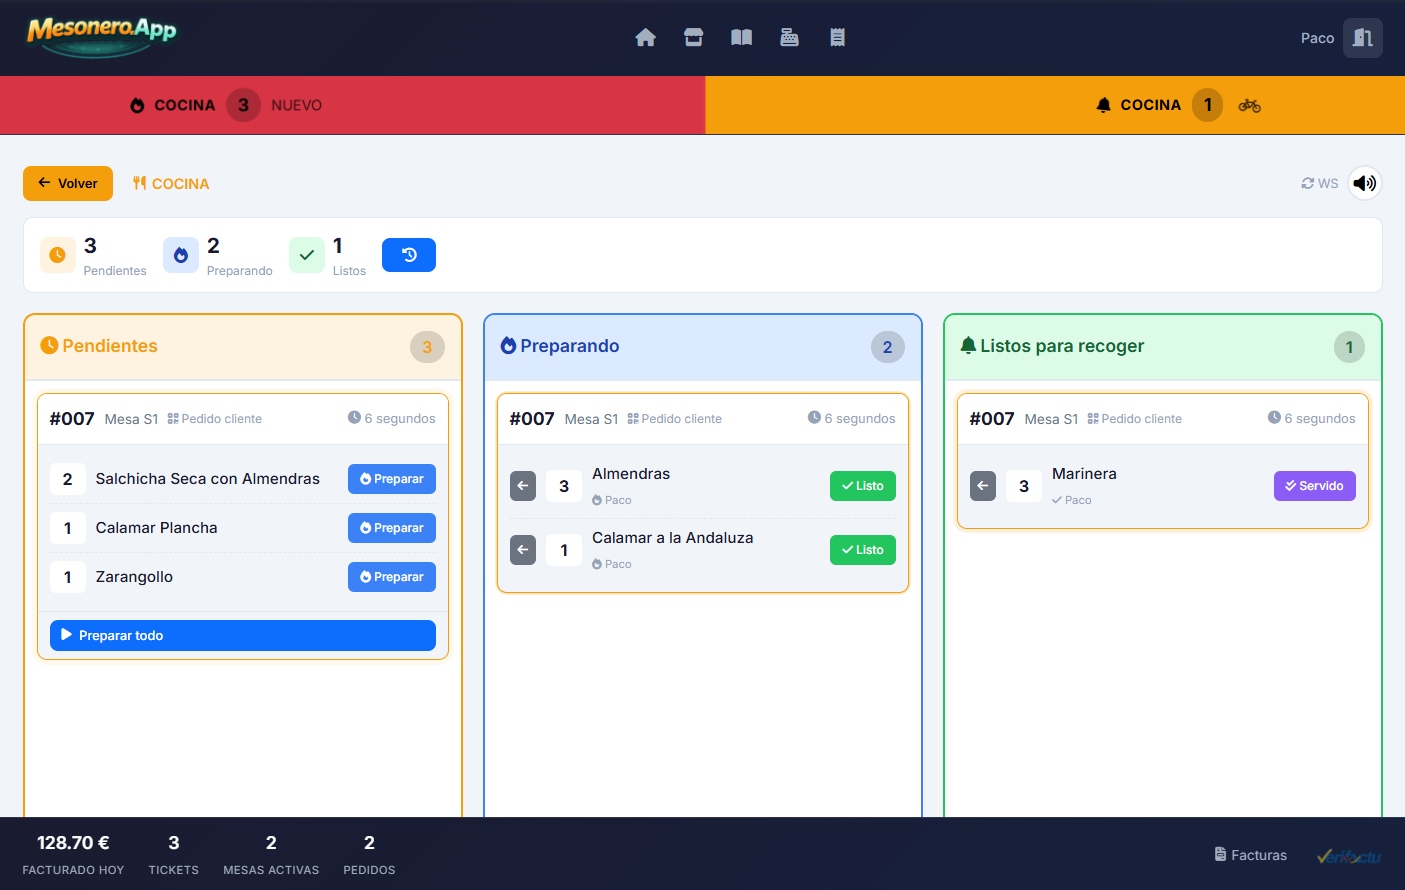Viewport: 1405px width, 890px height.
Task: Open the receipt icon in the navbar
Action: point(837,37)
